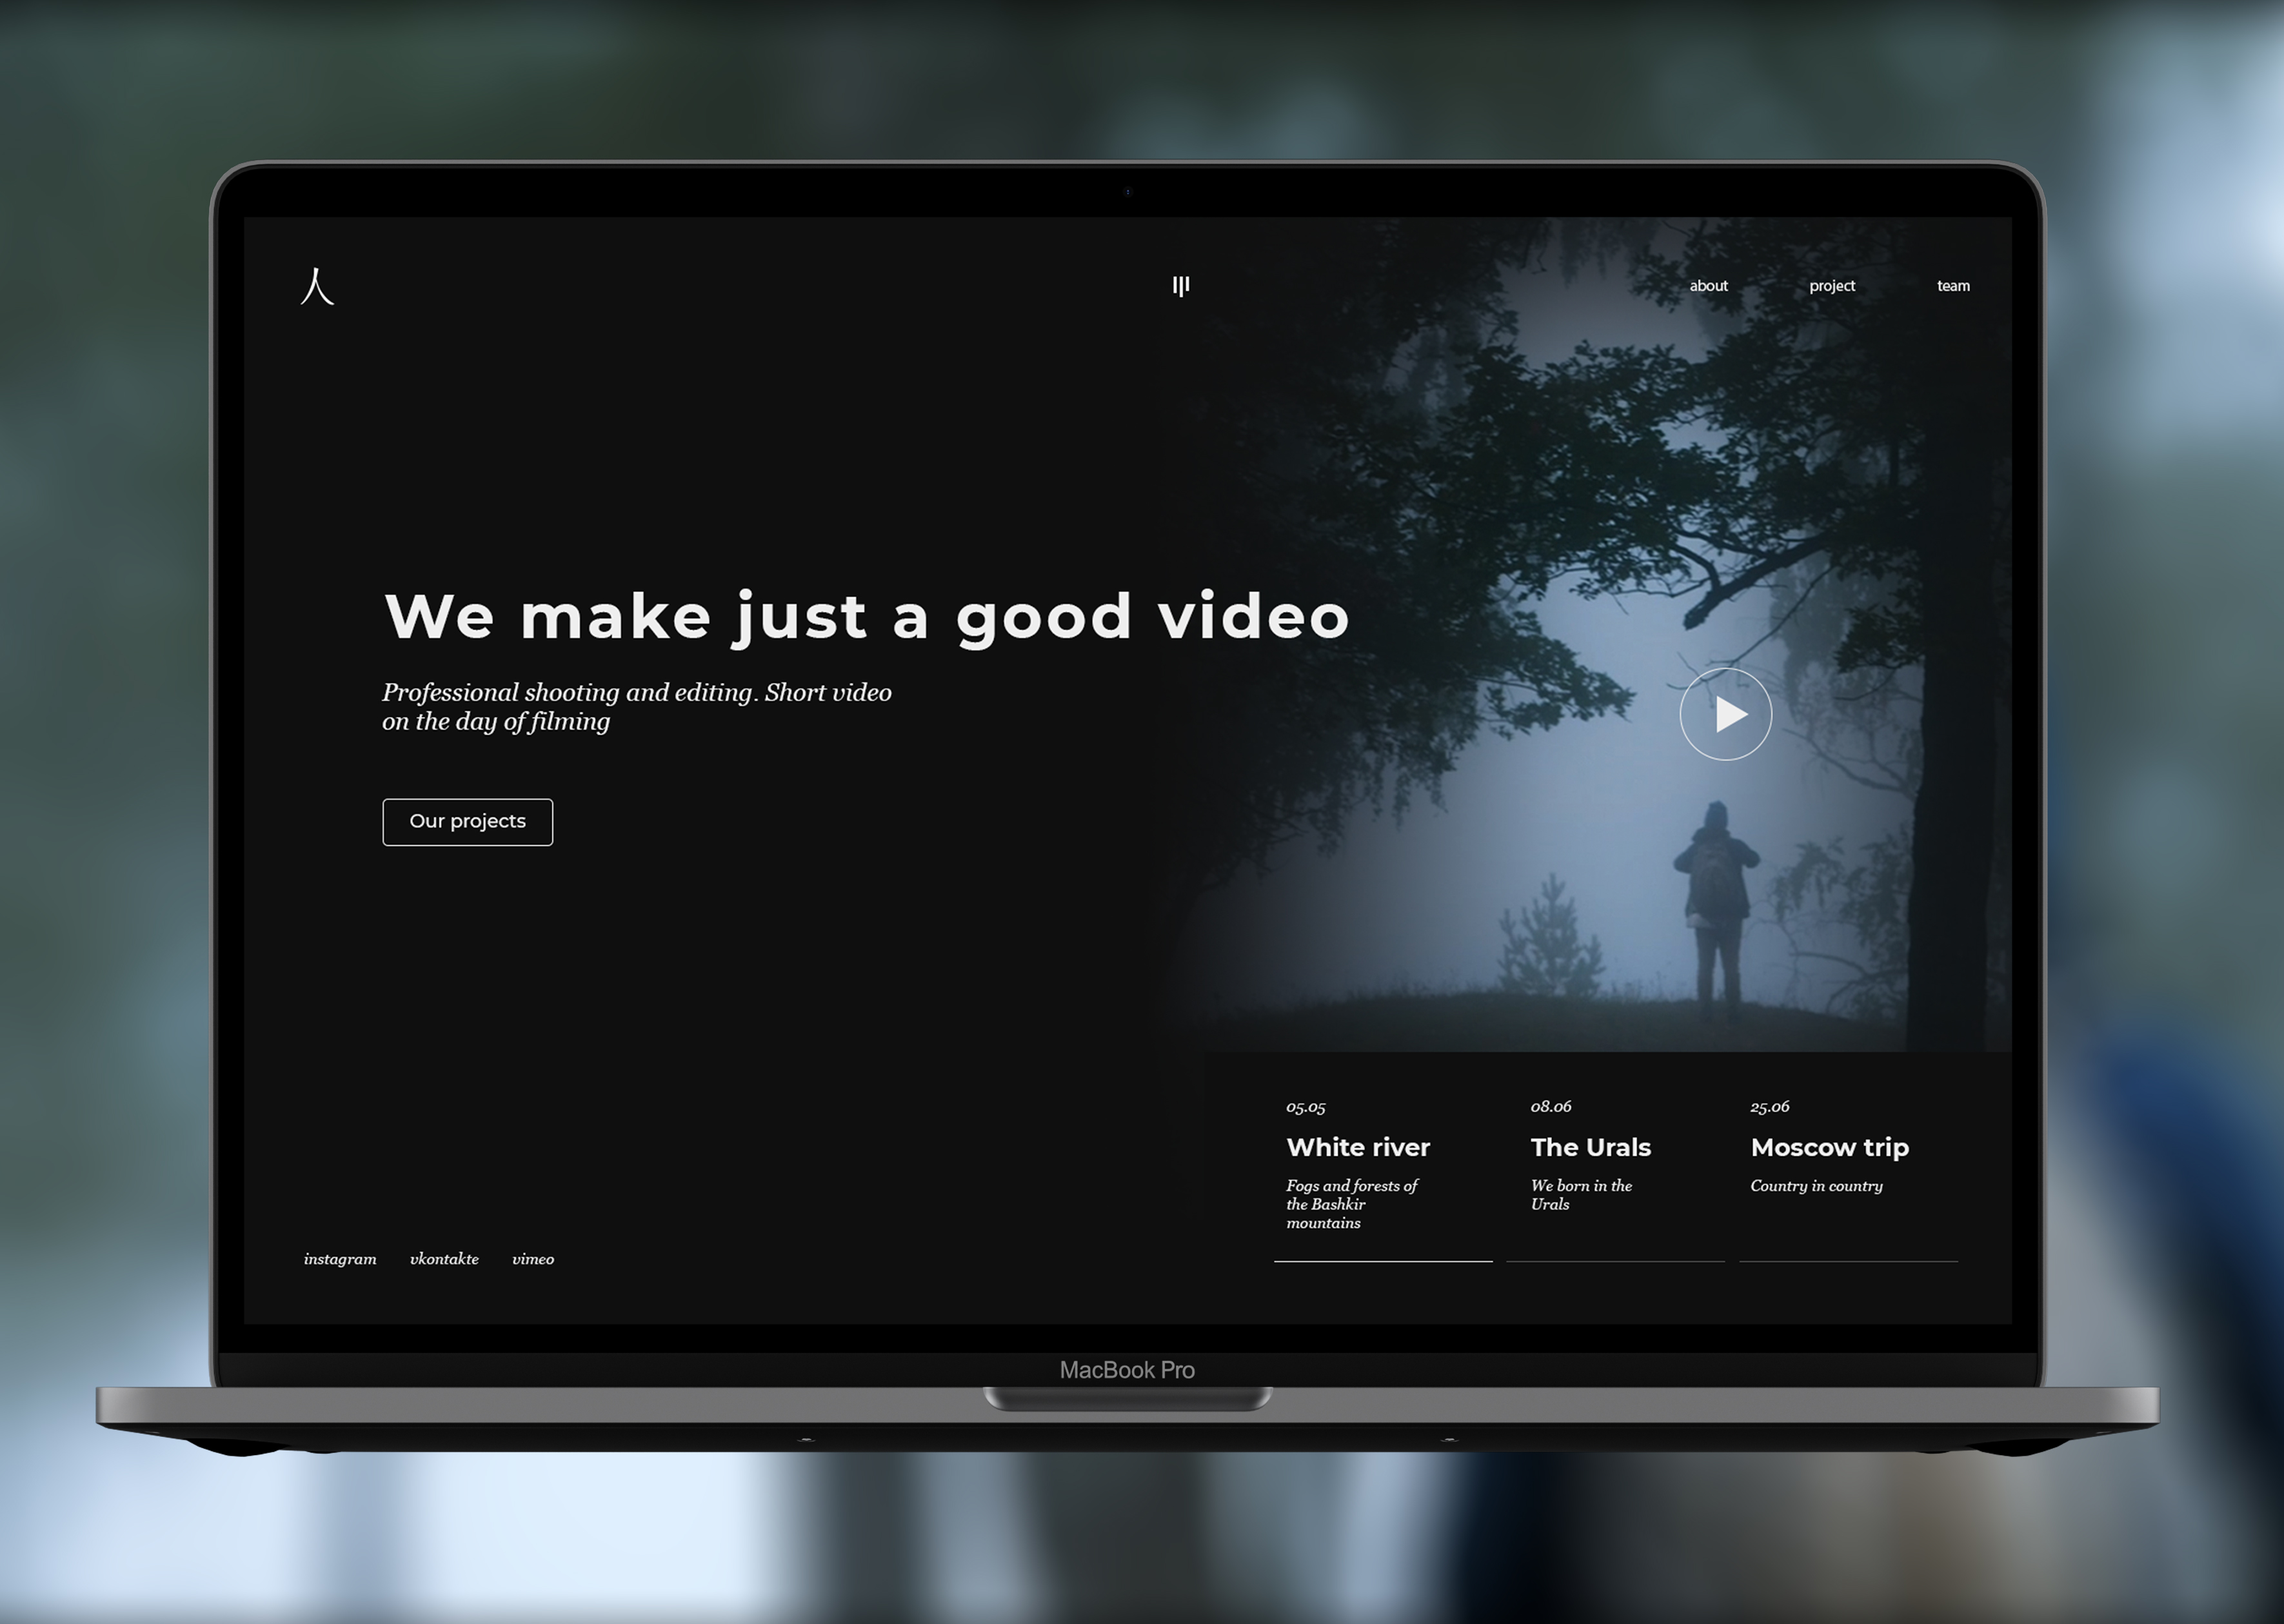The image size is (2284, 1624).
Task: Select The Urals project title
Action: [x=1590, y=1147]
